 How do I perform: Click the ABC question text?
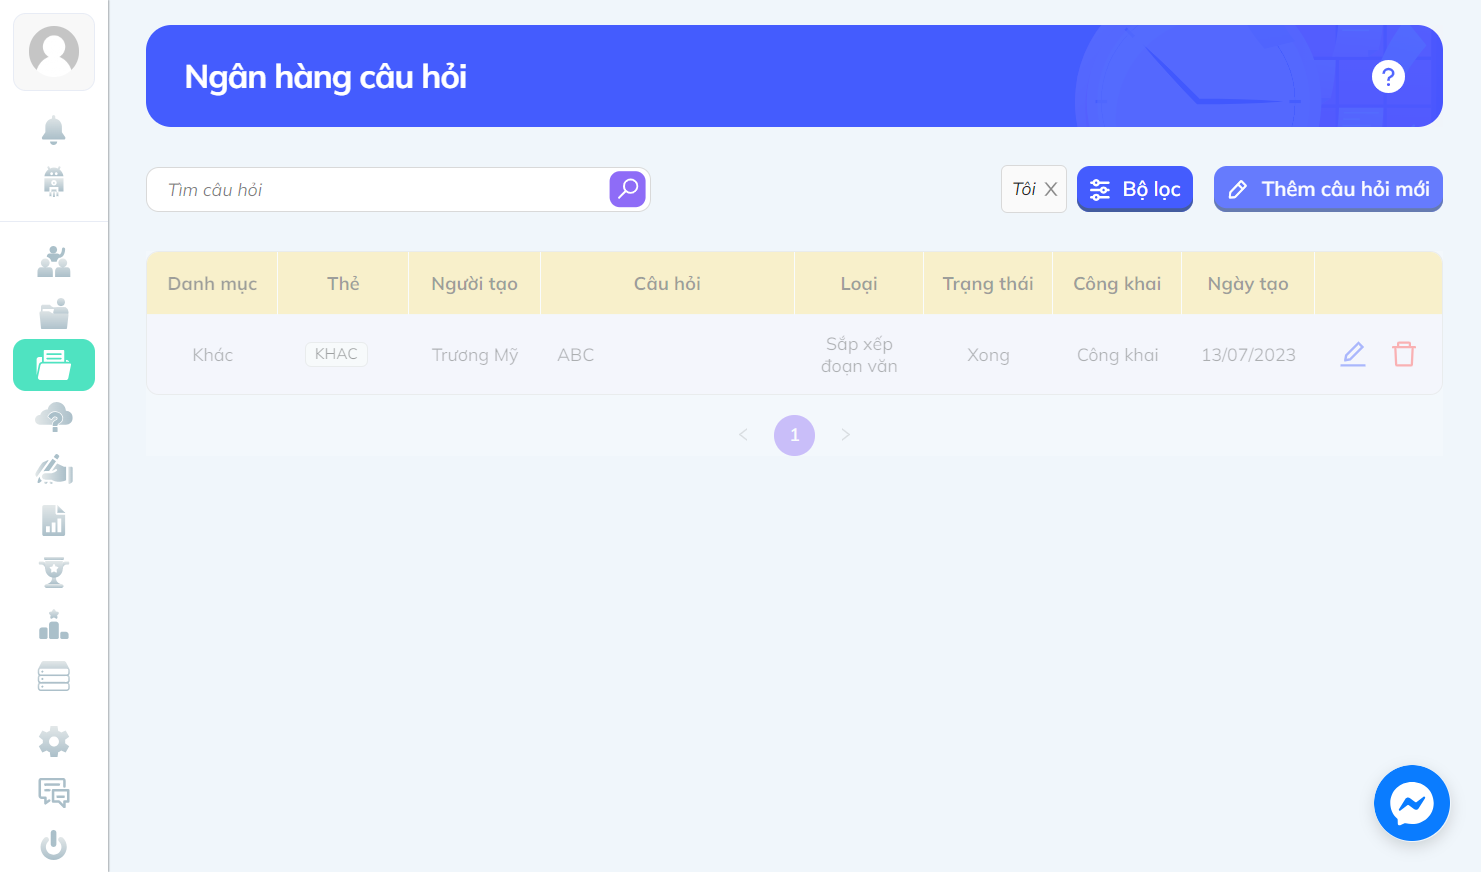(x=576, y=355)
